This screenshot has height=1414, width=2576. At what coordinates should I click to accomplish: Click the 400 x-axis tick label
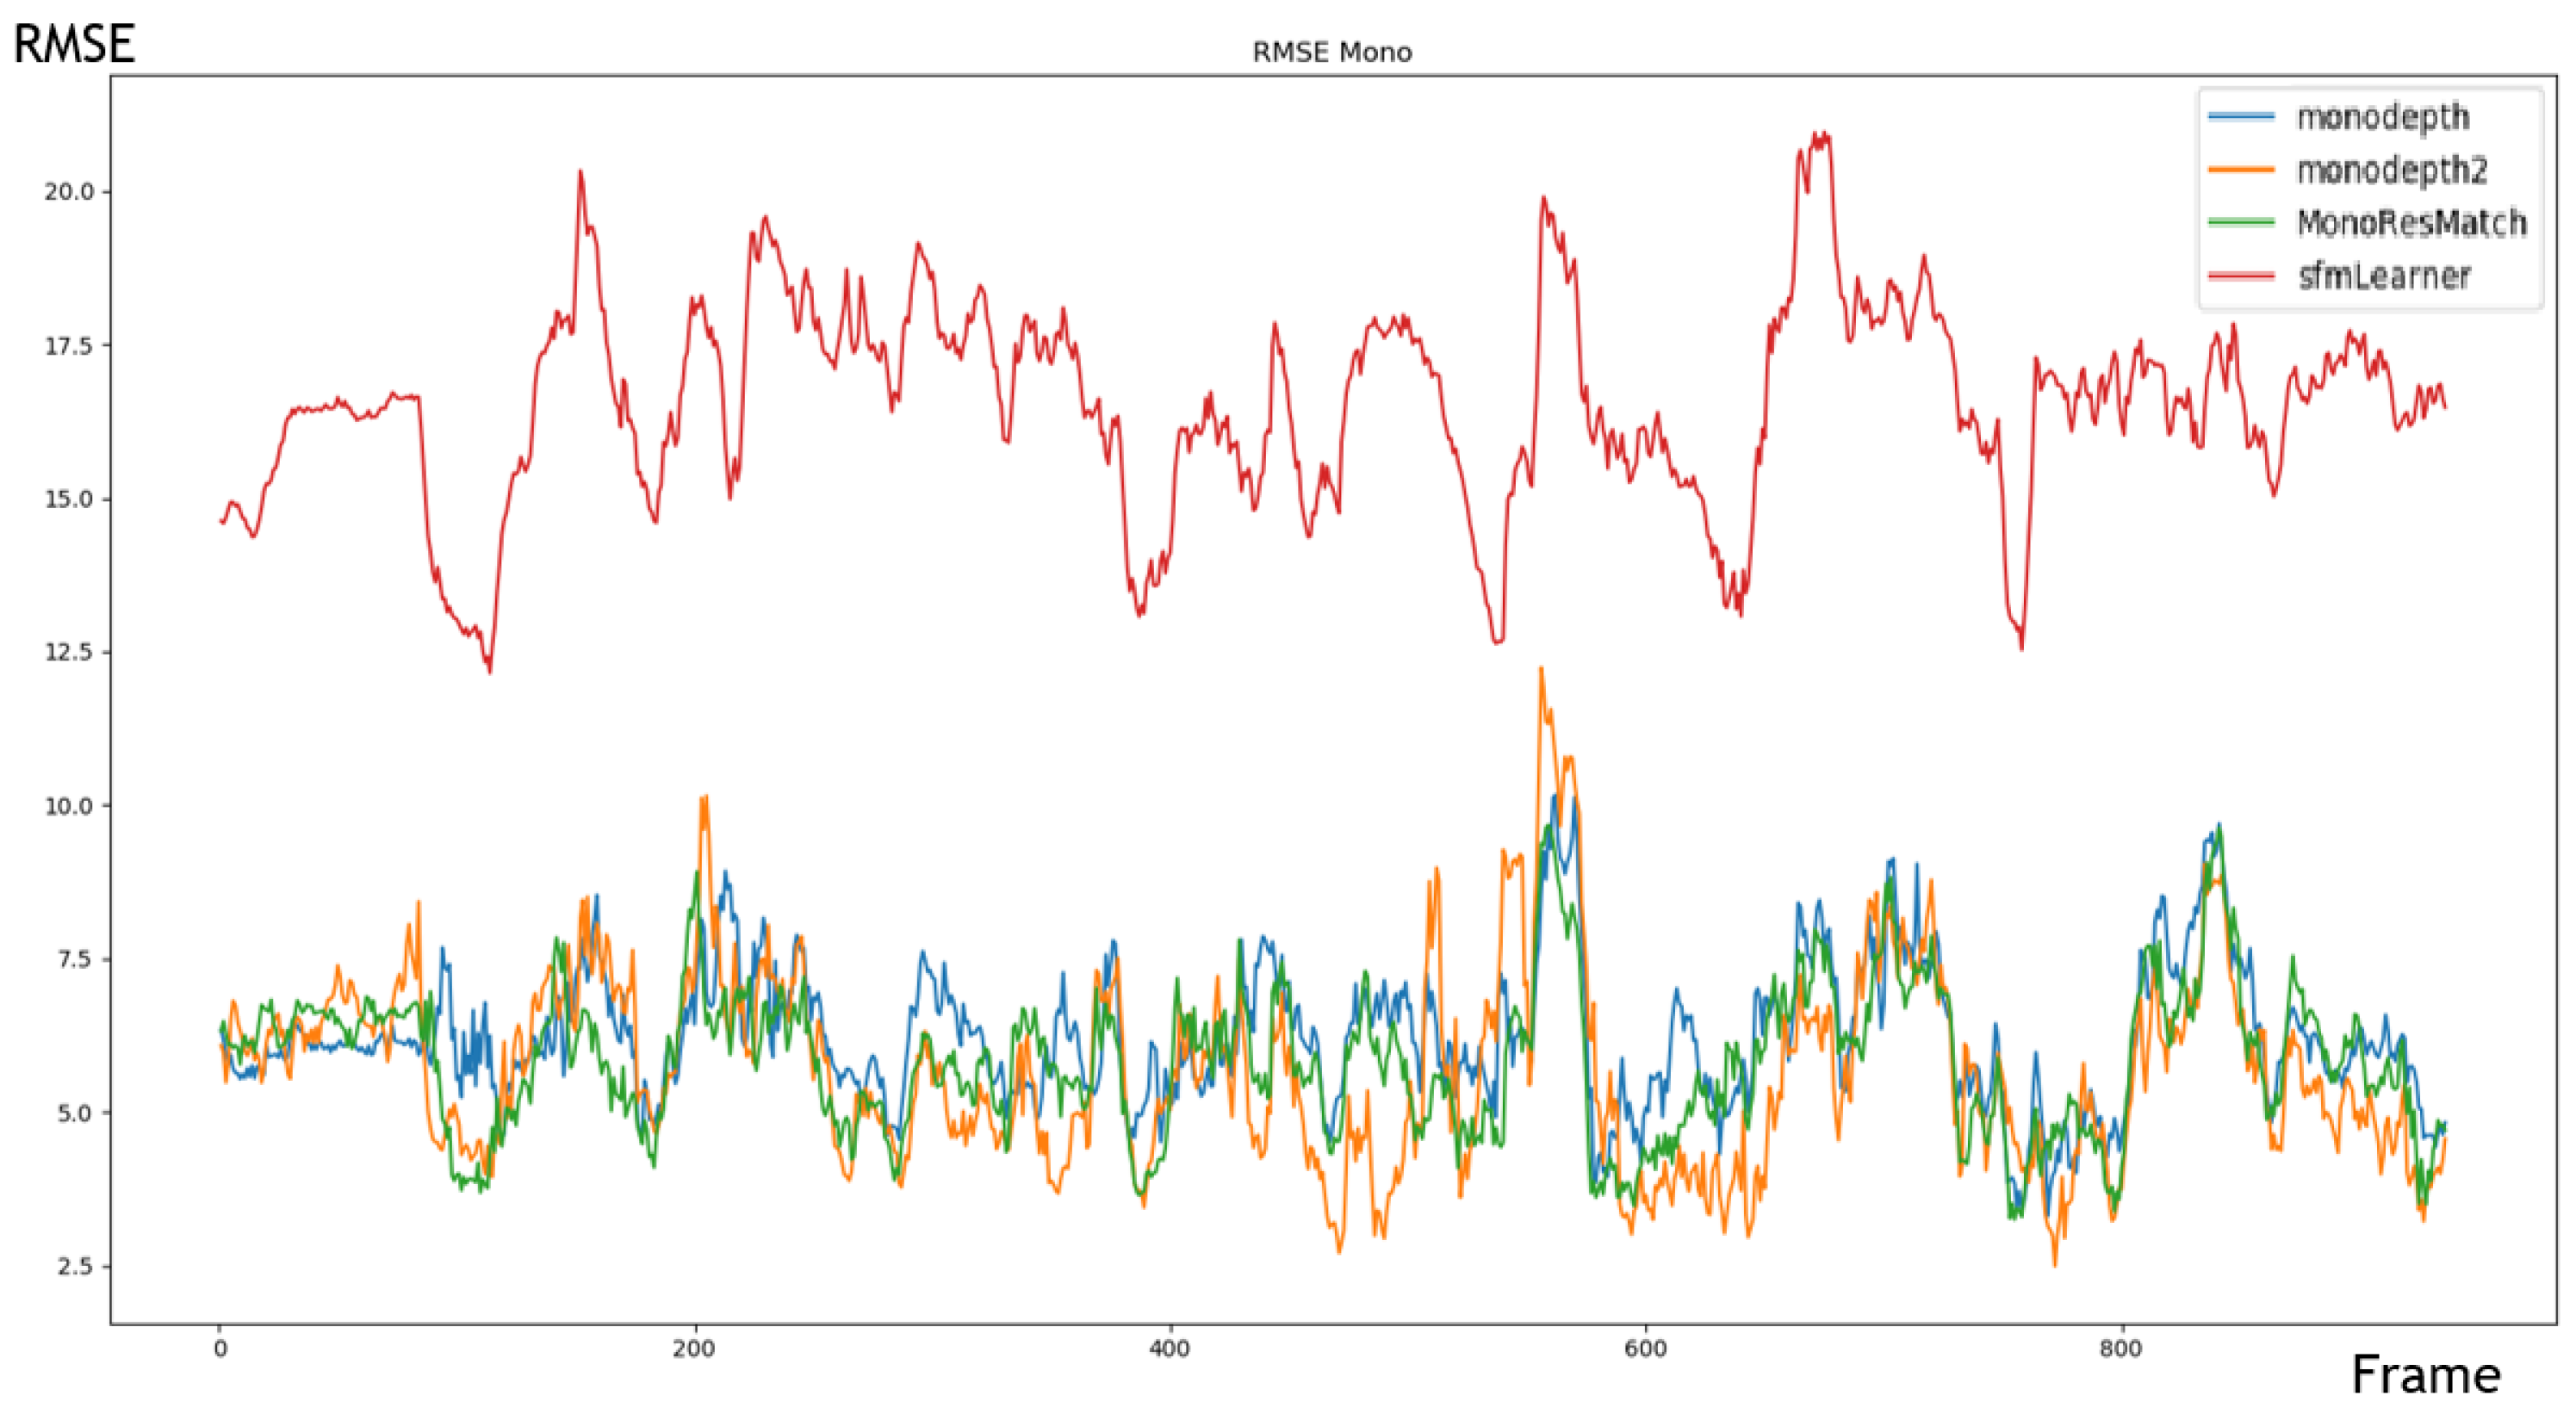1169,1349
